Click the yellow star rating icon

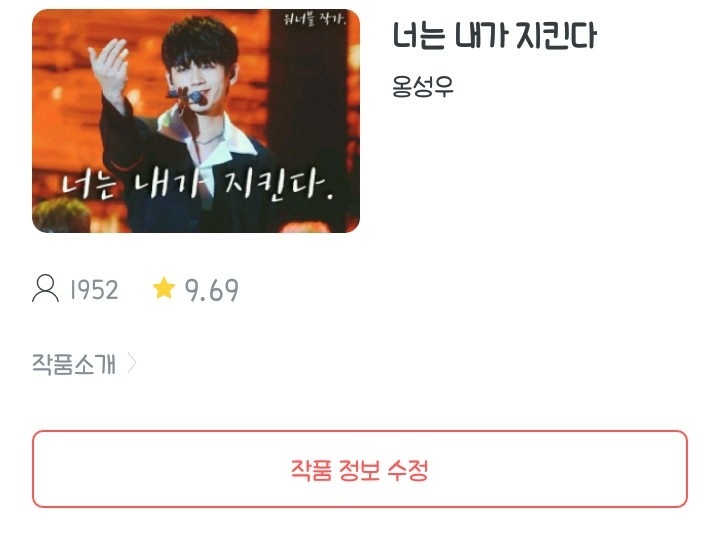click(163, 288)
